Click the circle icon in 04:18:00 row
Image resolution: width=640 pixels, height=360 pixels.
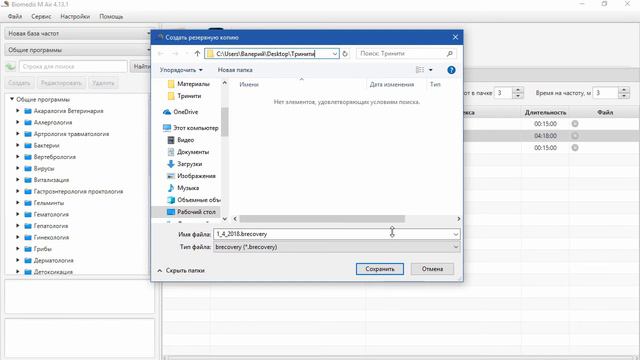click(x=575, y=136)
